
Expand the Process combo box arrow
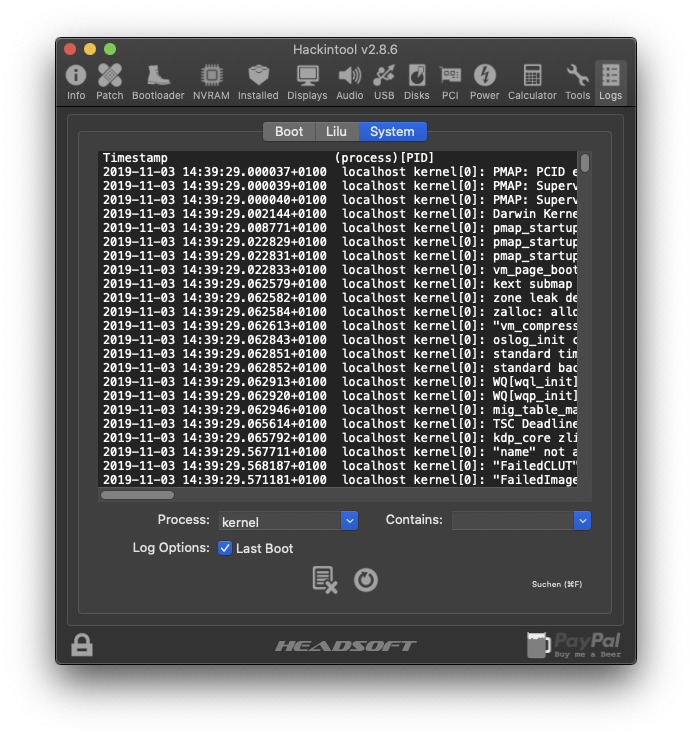pyautogui.click(x=349, y=521)
